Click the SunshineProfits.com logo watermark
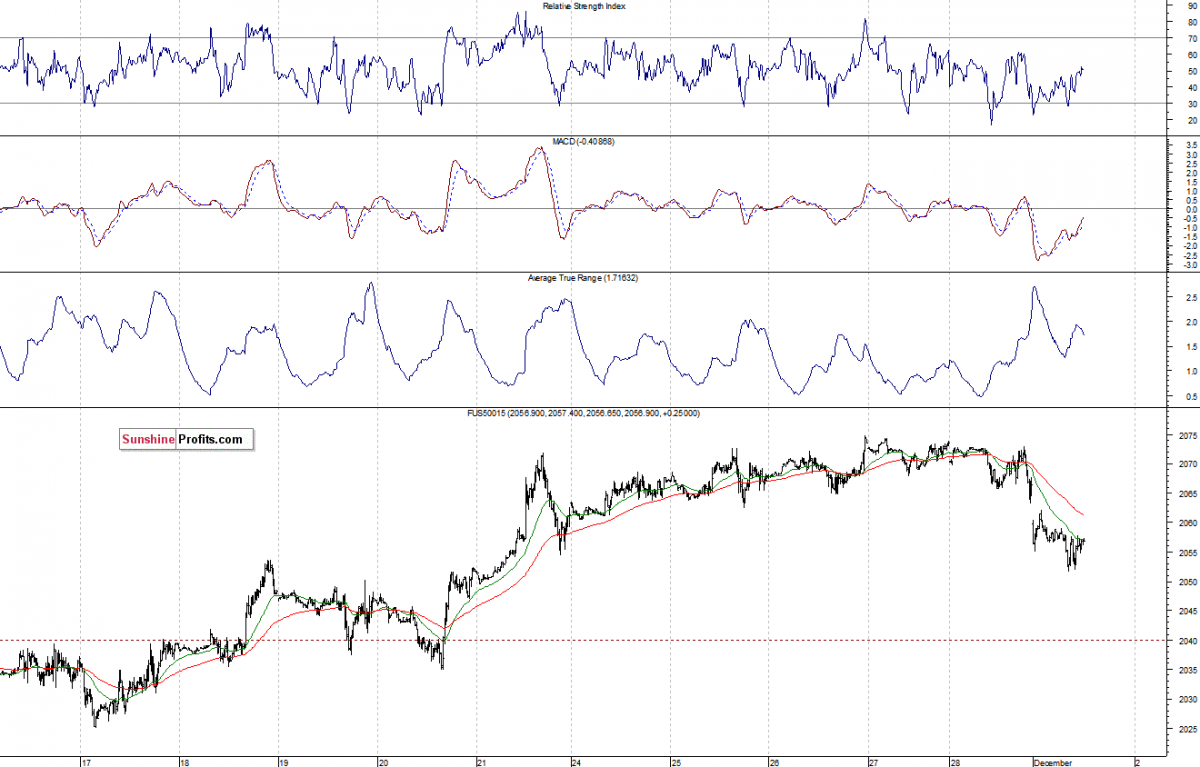This screenshot has height=767, width=1200. (186, 439)
